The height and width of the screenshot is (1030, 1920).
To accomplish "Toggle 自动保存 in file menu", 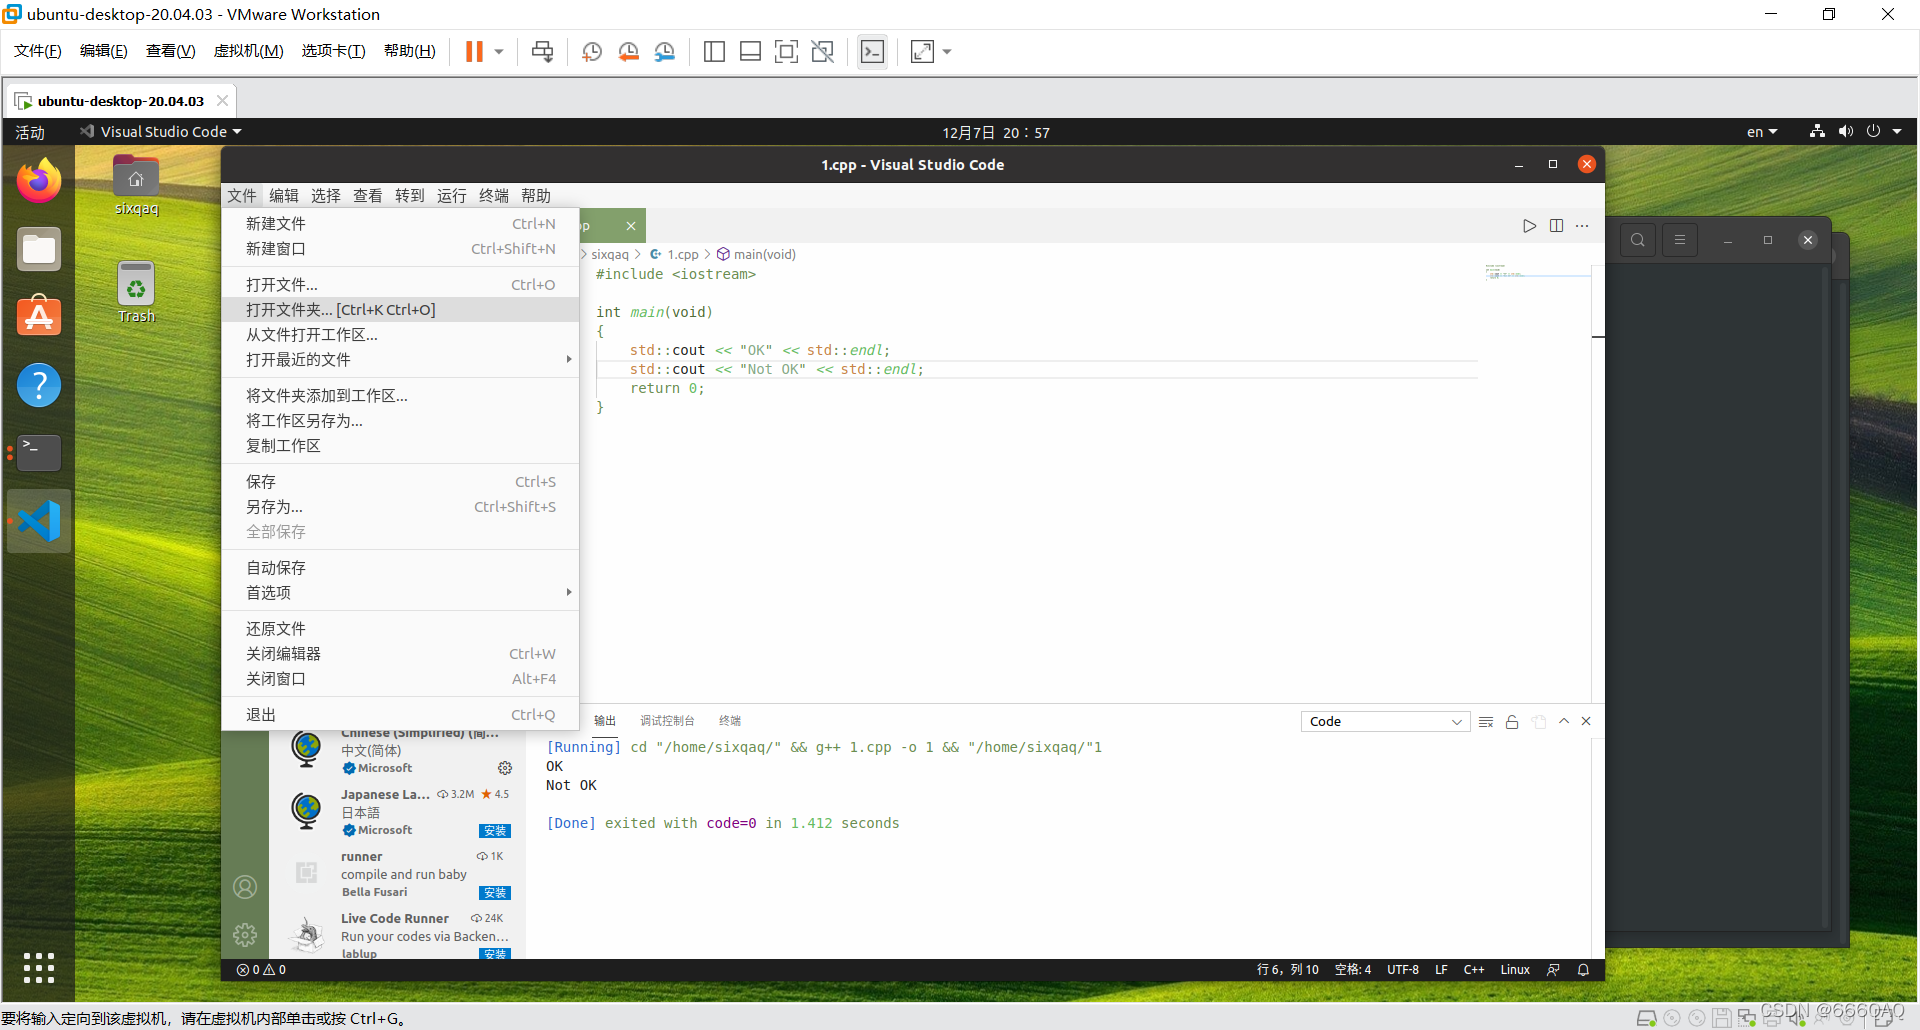I will point(400,568).
